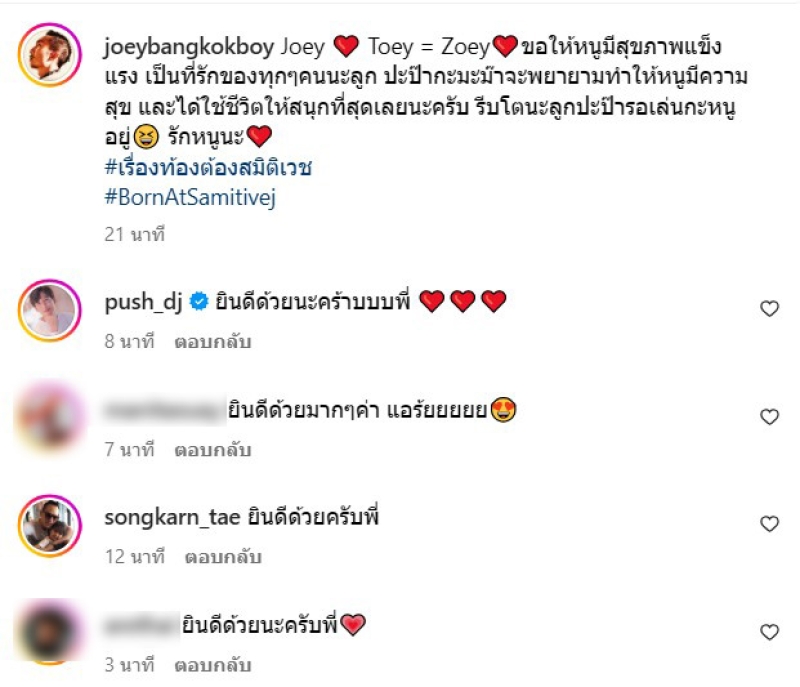Image resolution: width=800 pixels, height=687 pixels.
Task: Open joeybangkokboy's profile picture
Action: click(x=49, y=55)
